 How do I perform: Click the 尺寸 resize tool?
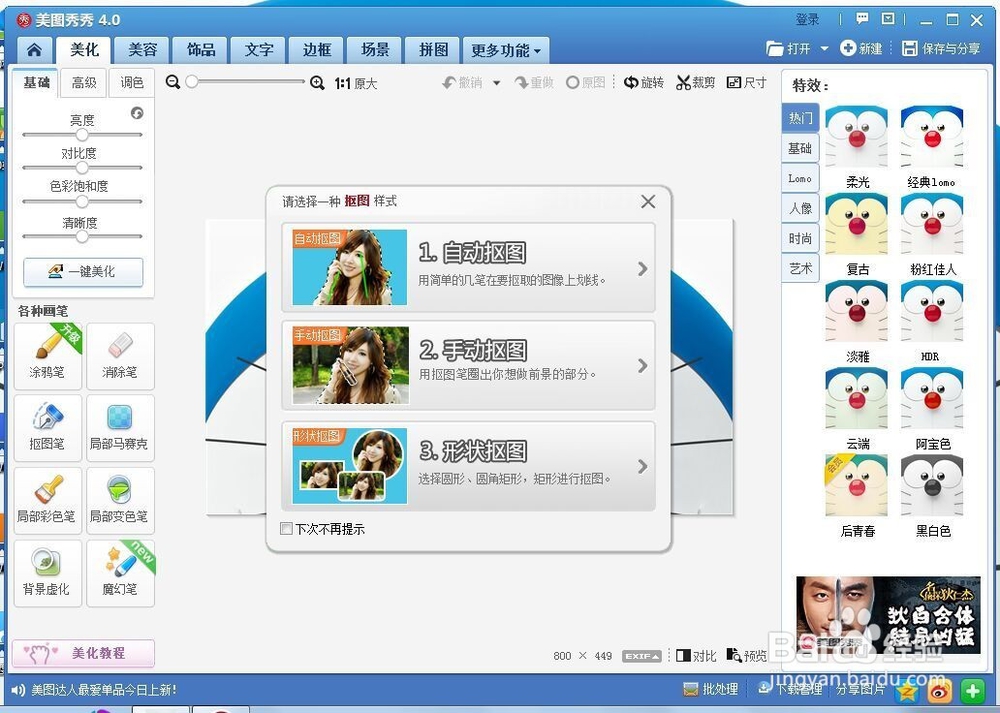point(746,82)
